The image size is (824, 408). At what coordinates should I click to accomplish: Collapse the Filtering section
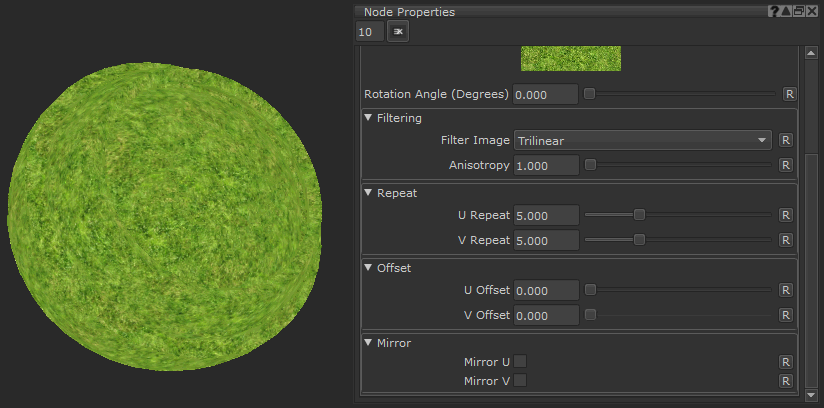click(x=368, y=118)
